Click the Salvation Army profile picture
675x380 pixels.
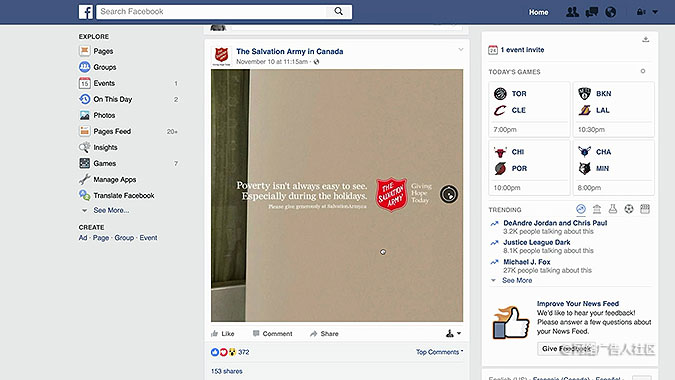pos(221,56)
